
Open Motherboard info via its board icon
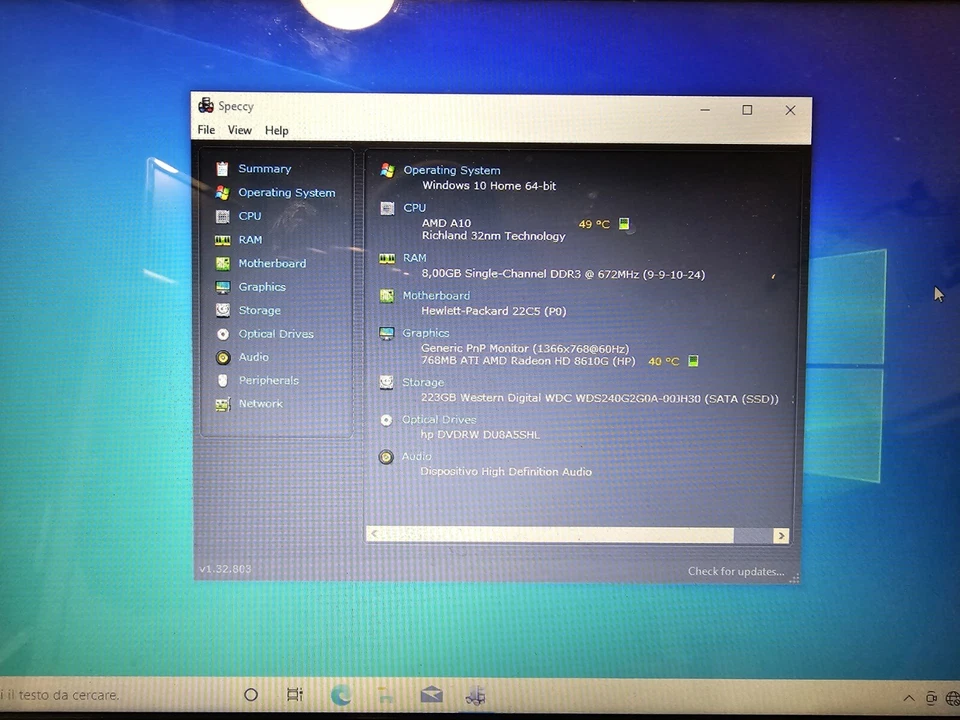[222, 263]
